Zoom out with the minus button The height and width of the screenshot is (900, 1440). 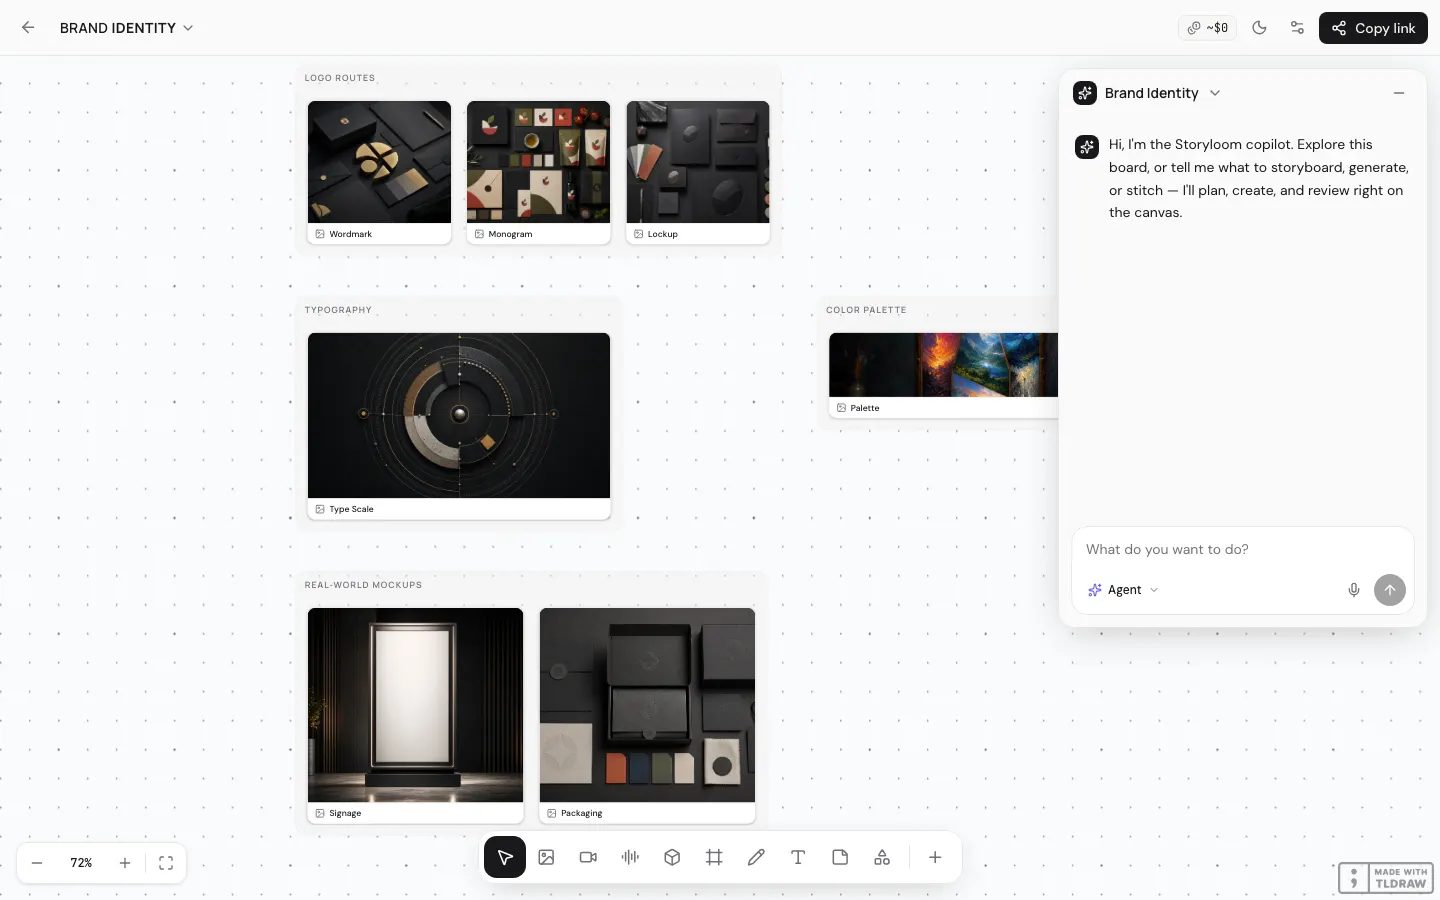[37, 863]
